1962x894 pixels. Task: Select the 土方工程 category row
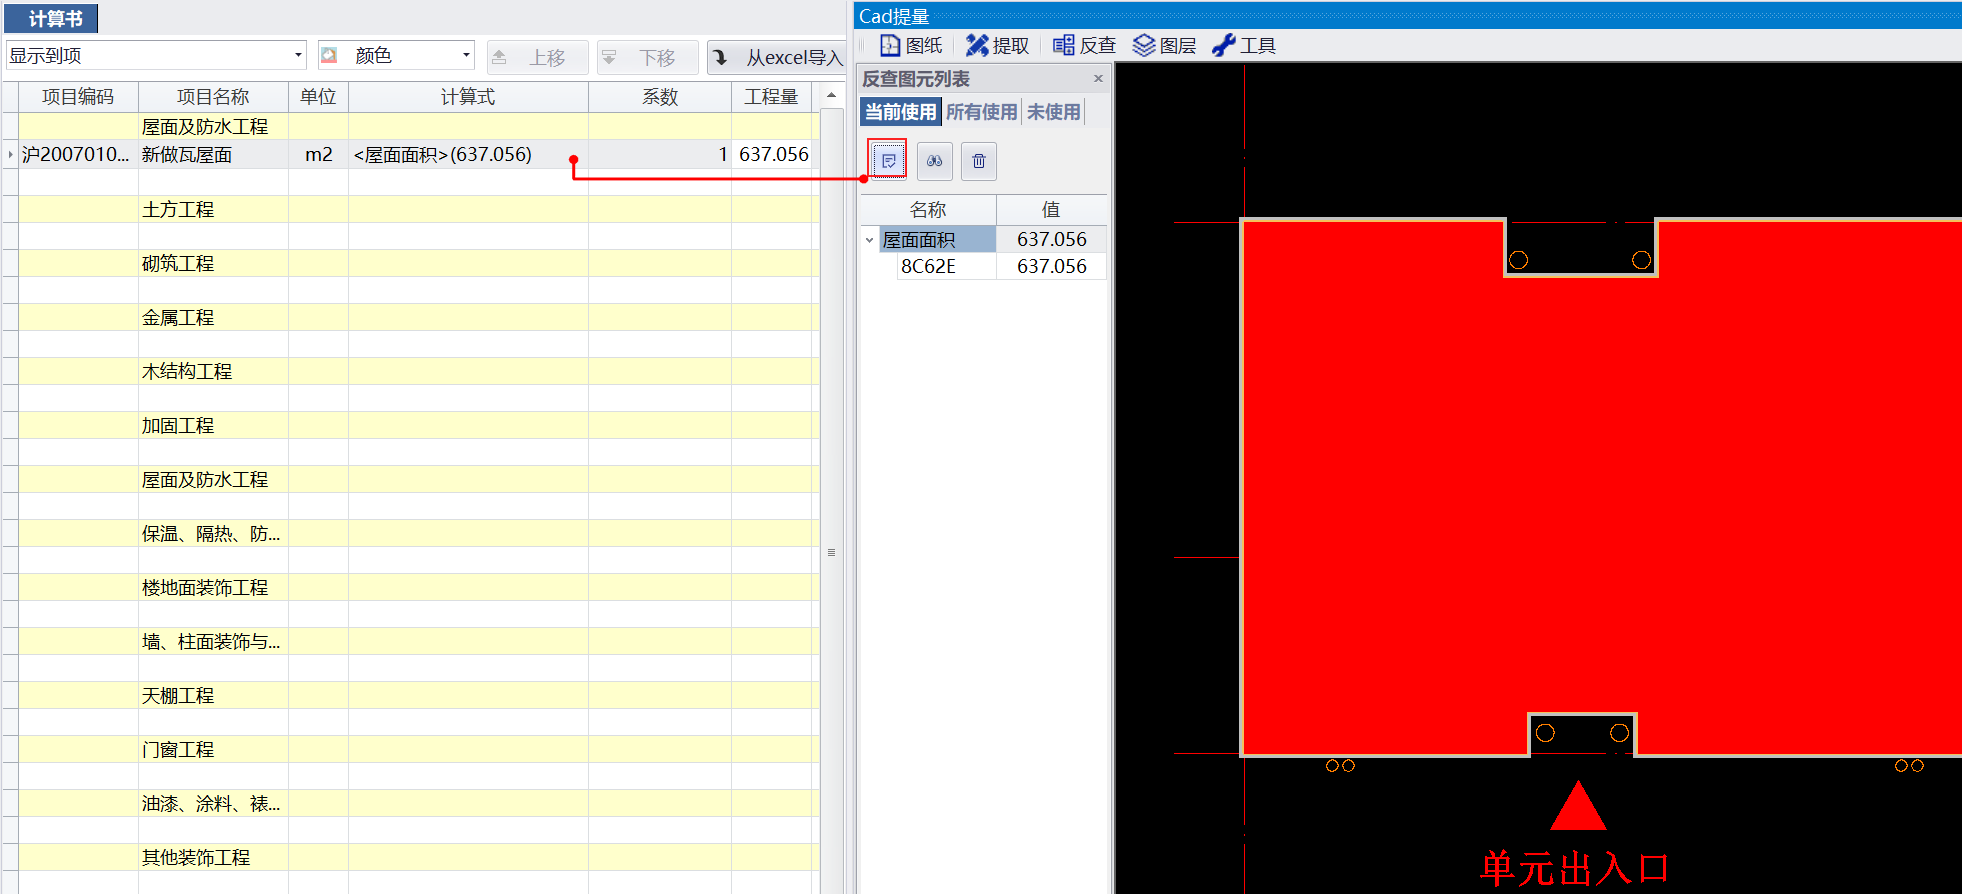point(411,209)
